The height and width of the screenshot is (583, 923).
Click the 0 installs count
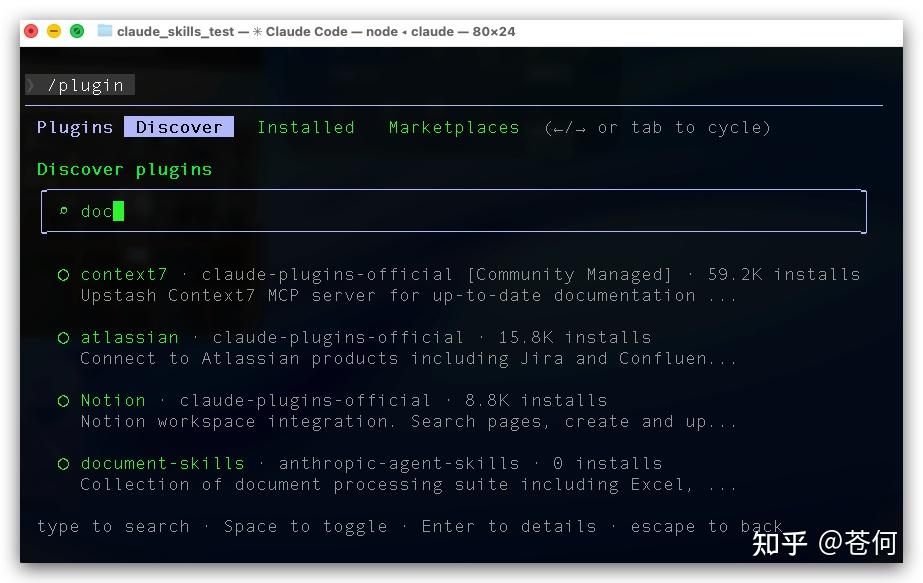607,463
